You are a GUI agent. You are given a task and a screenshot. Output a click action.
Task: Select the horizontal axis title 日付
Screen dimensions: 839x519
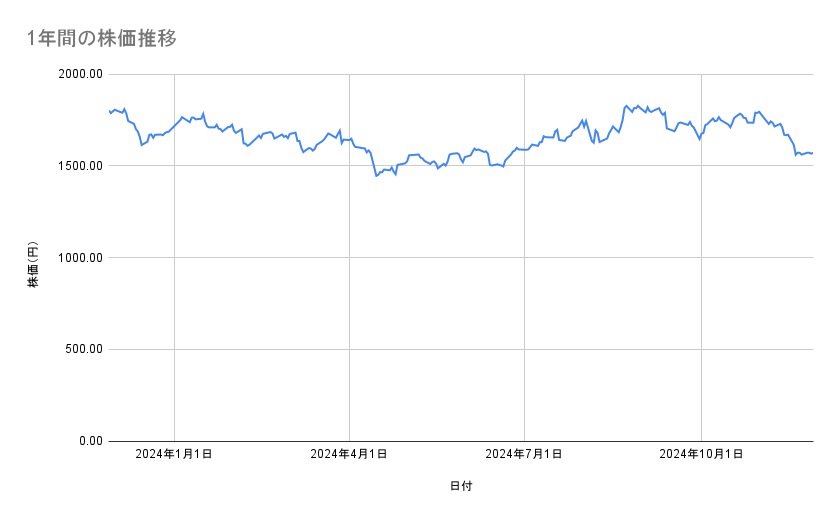[461, 486]
